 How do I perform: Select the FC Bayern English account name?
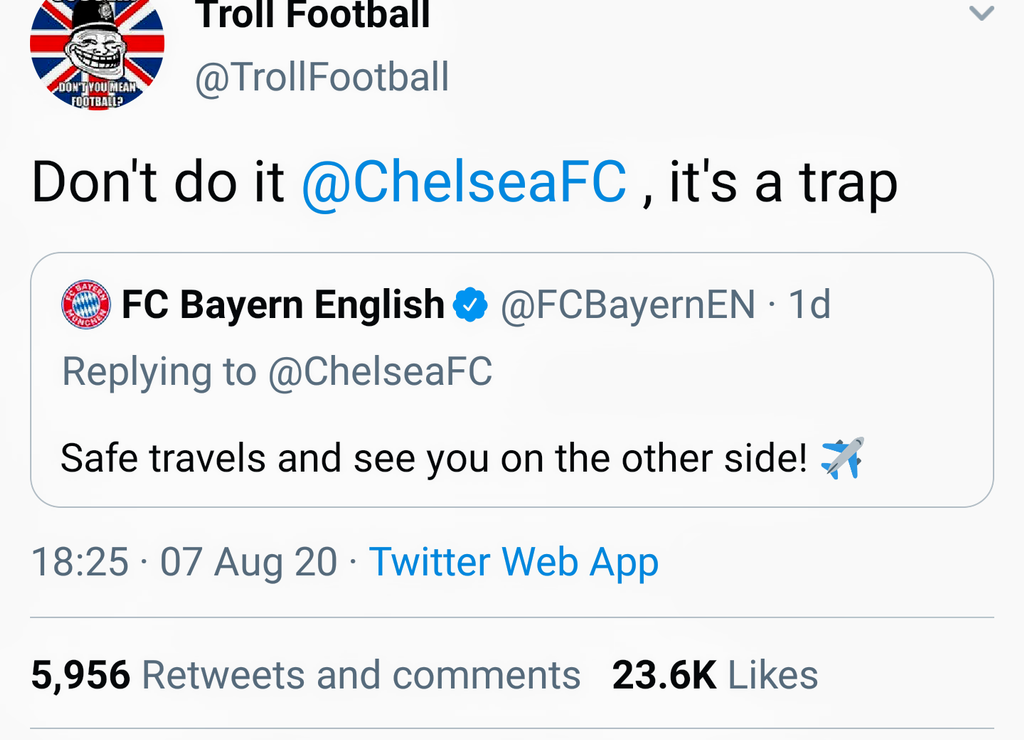(x=283, y=305)
